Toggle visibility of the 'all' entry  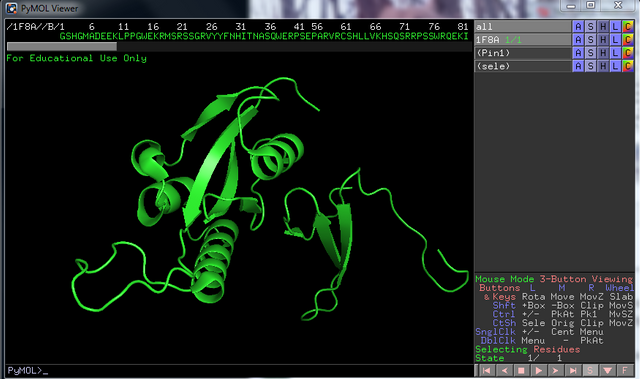tap(523, 27)
